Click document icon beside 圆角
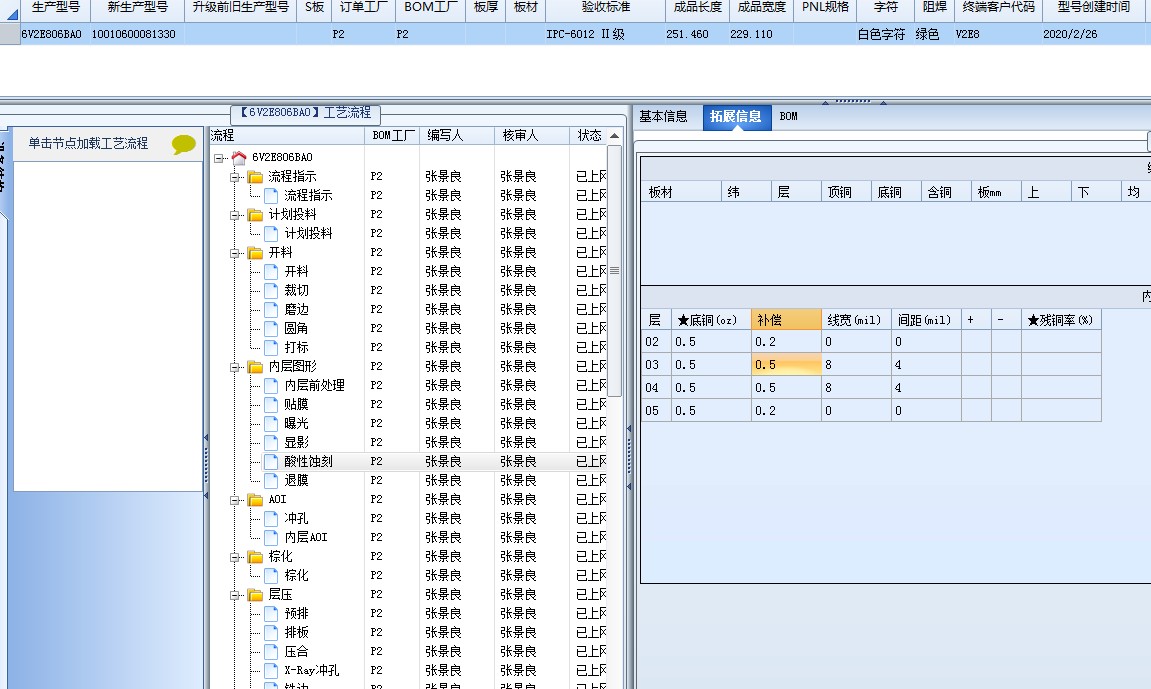The image size is (1151, 689). point(271,328)
